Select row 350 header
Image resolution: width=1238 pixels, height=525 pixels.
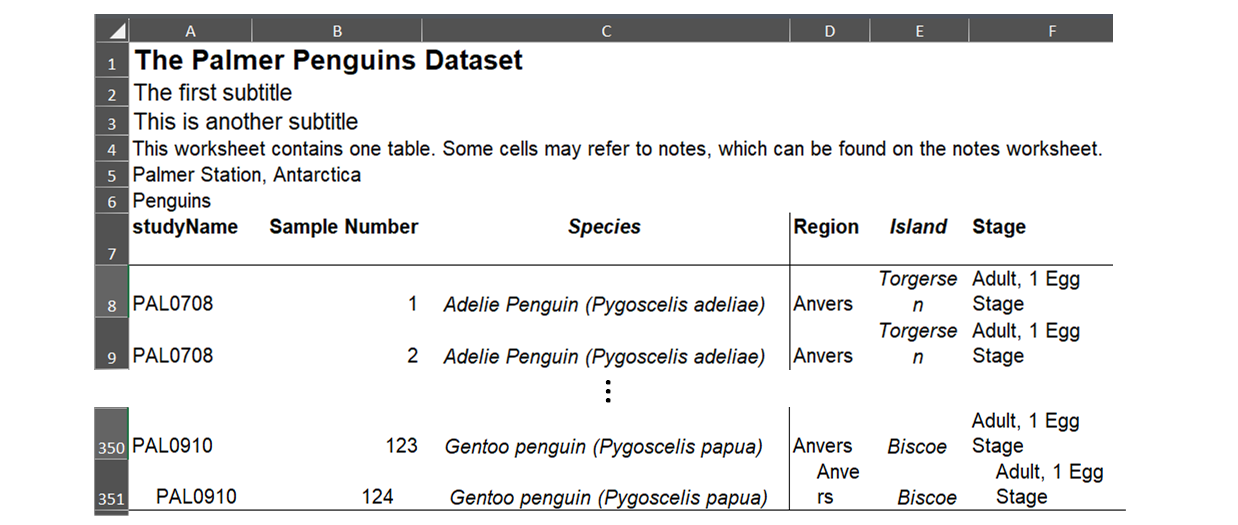[111, 448]
